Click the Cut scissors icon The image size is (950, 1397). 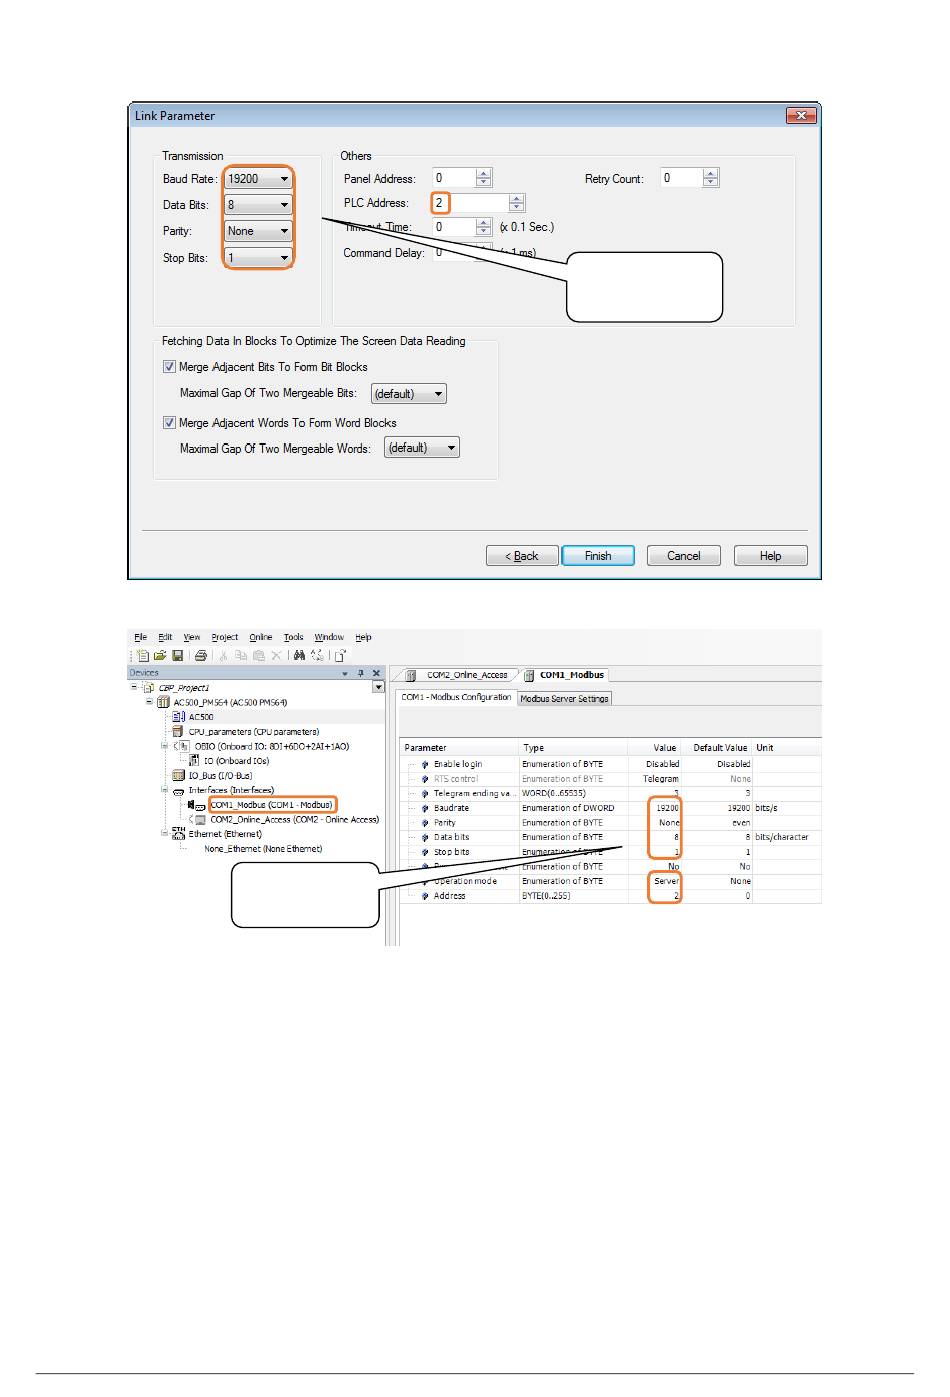click(x=224, y=656)
